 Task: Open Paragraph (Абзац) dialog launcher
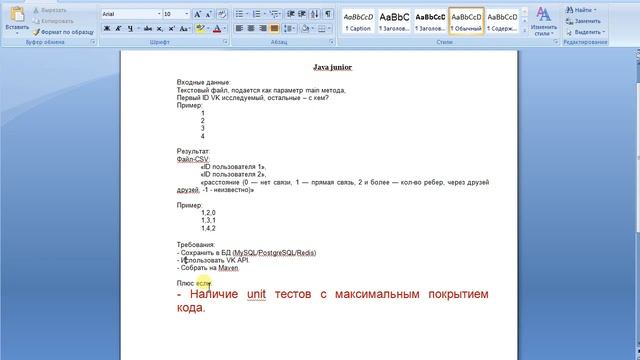331,42
